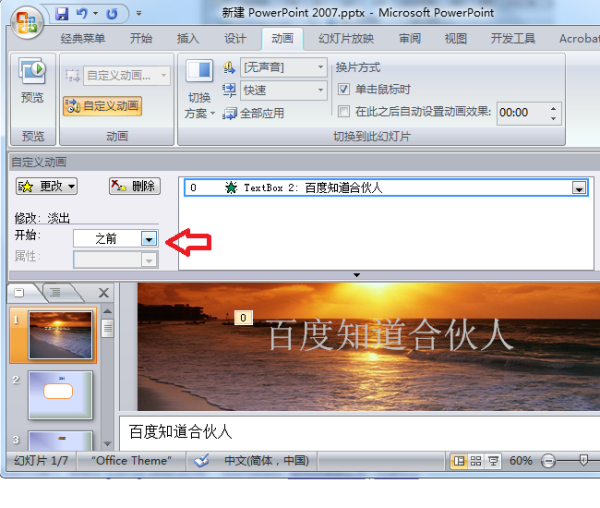
Task: Open the disabled 自定义动画 combo box
Action: pos(126,75)
